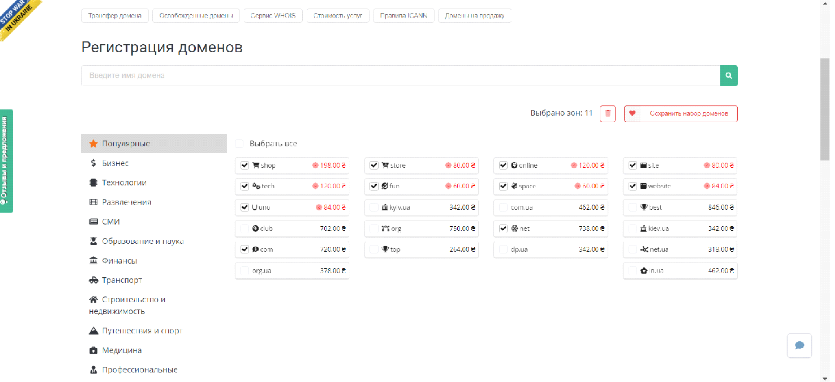Click the globe icon beside online
835x382 pixels.
pos(514,166)
